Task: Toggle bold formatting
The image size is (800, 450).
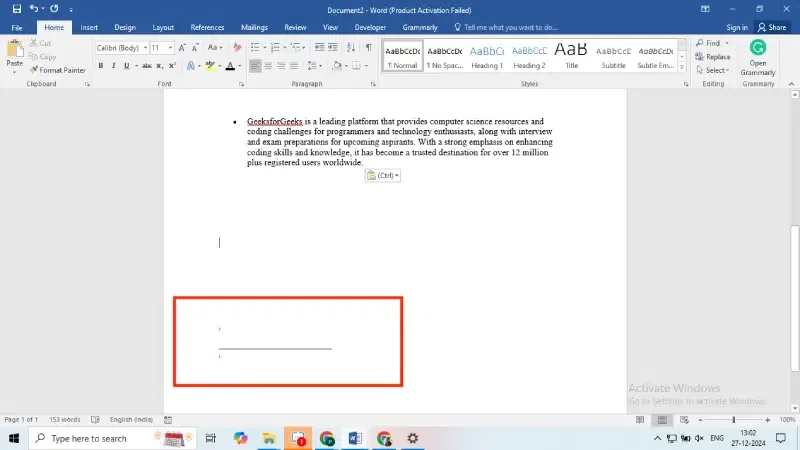Action: pyautogui.click(x=101, y=66)
